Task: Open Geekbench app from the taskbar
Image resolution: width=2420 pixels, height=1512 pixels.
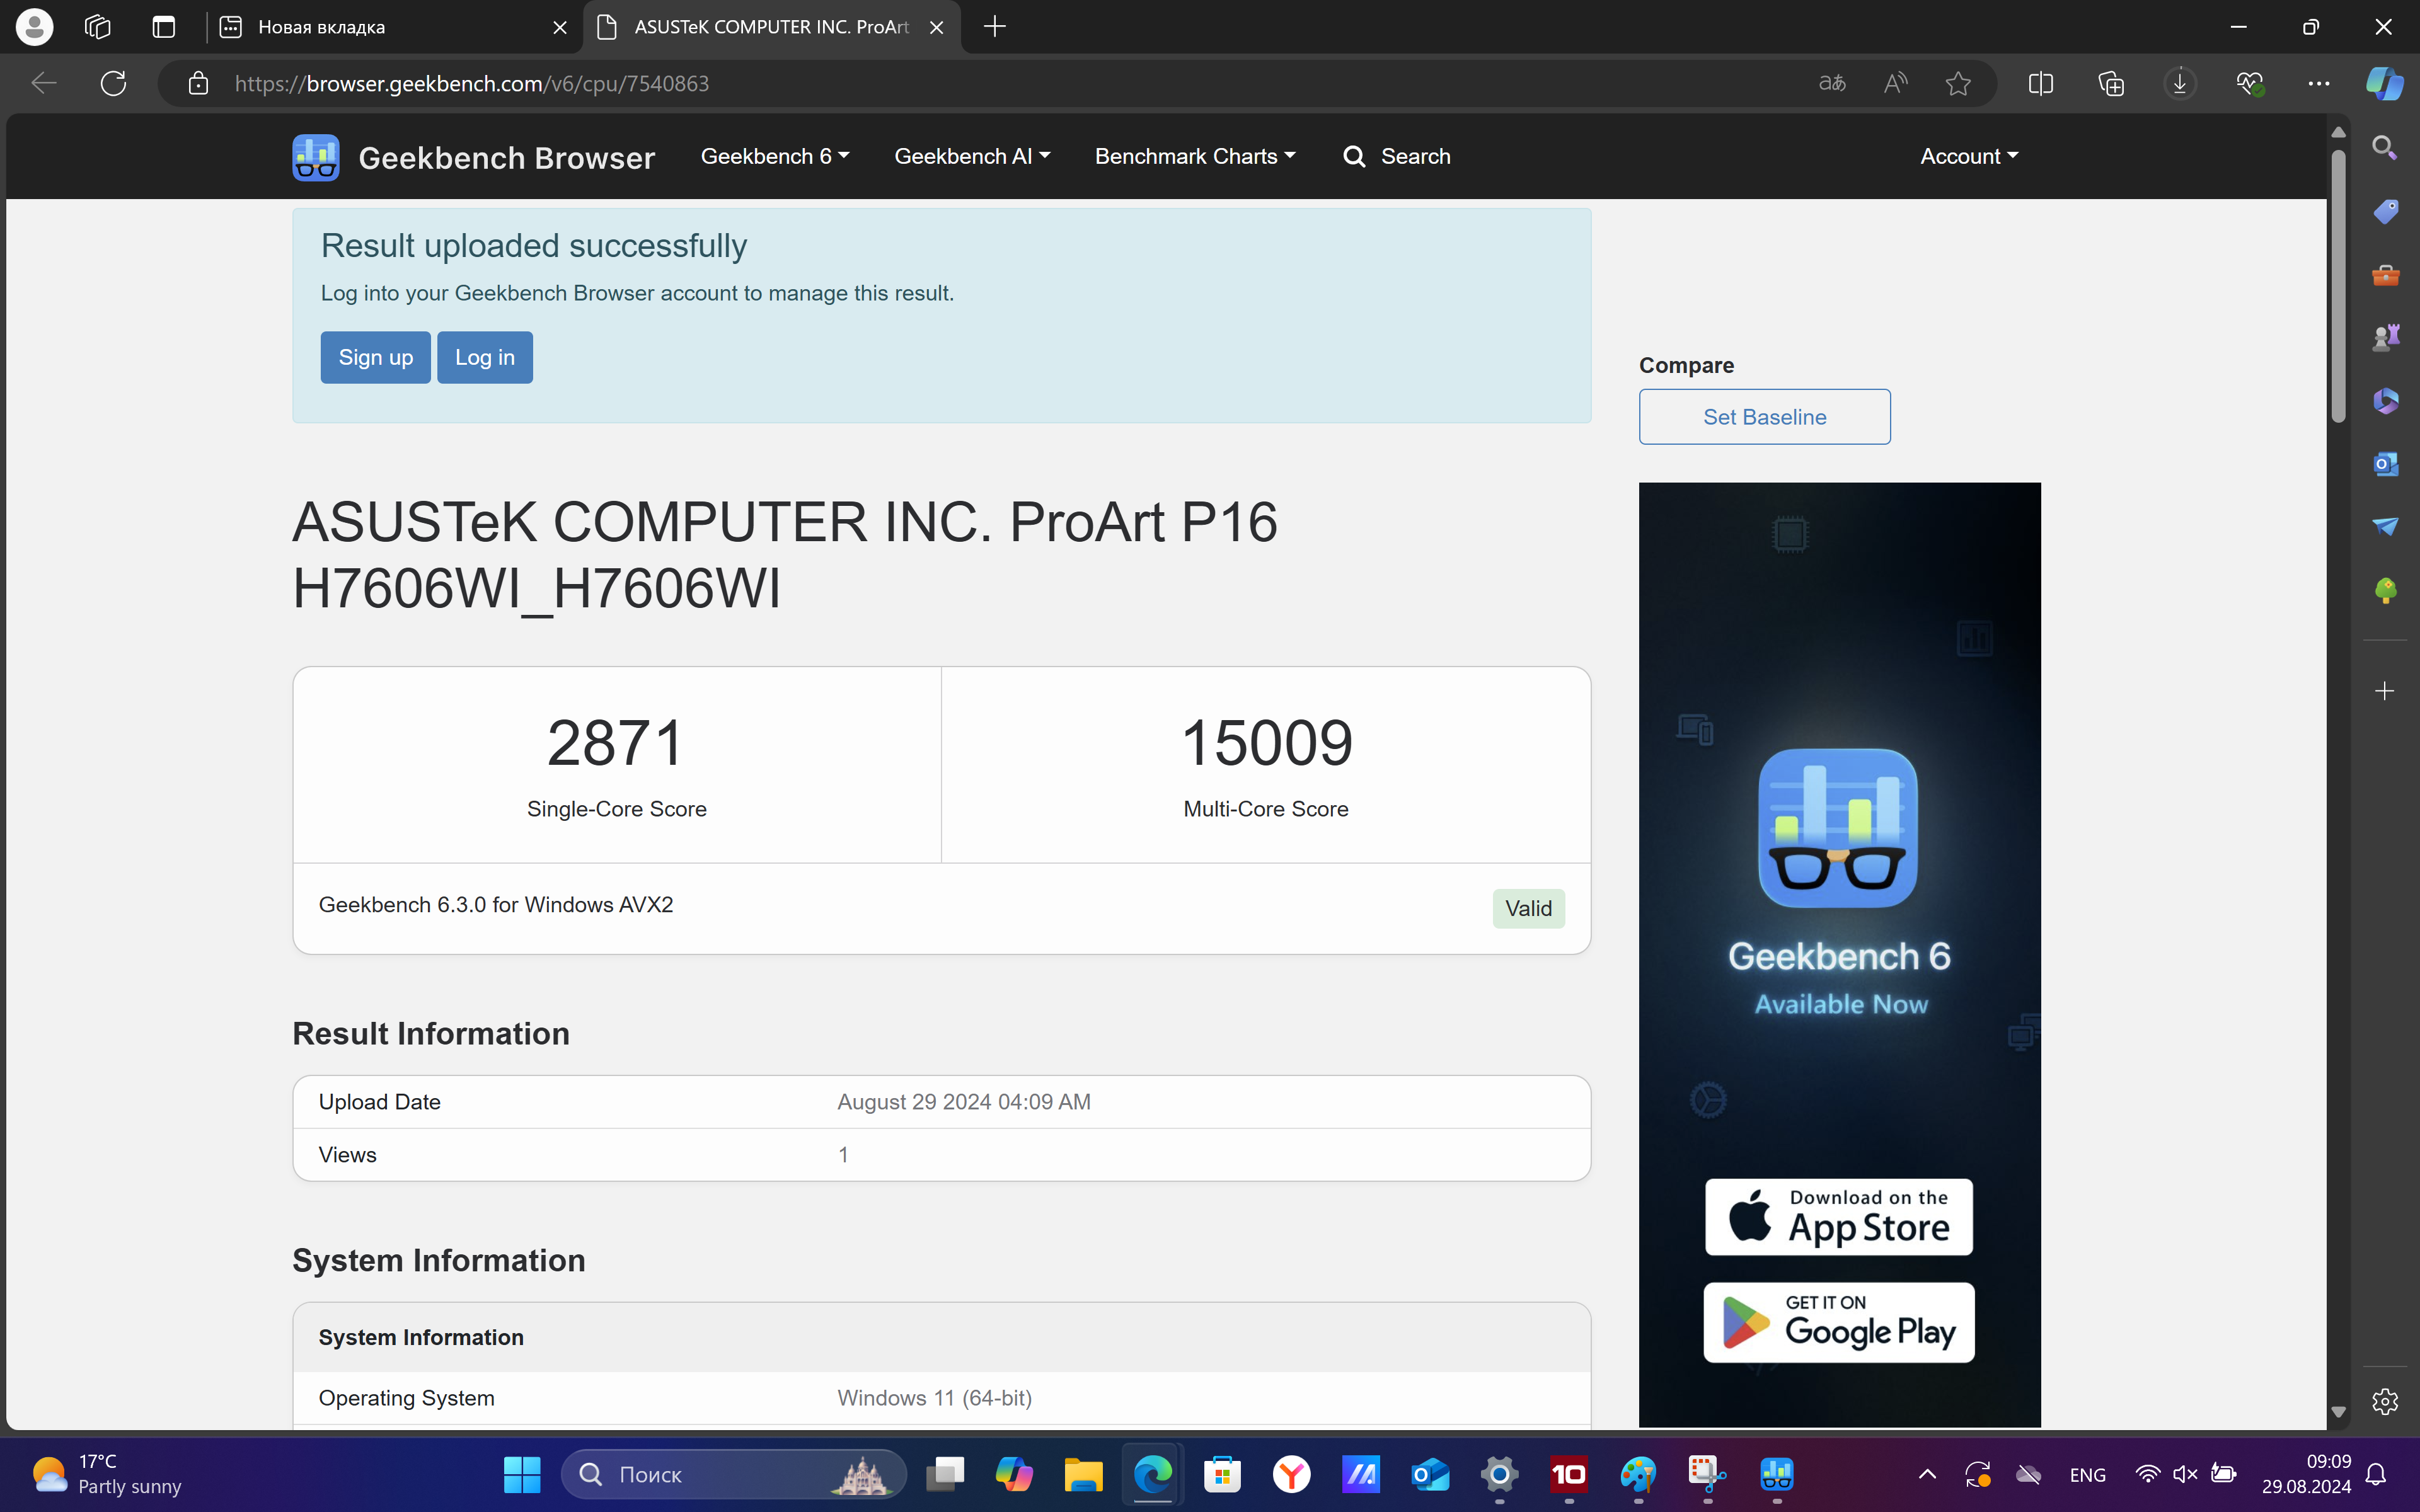Action: [x=1776, y=1474]
